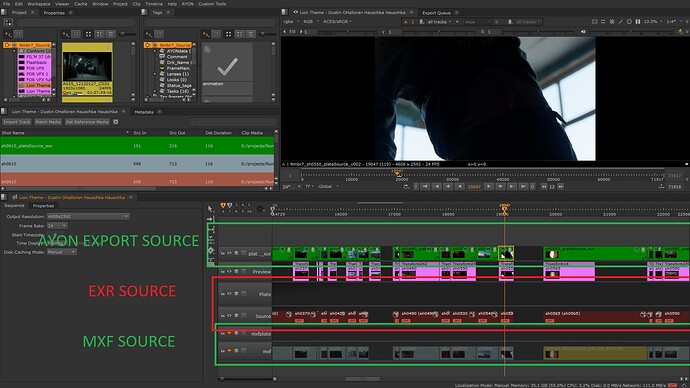The image size is (690, 388).
Task: Click the Import Track button
Action: [x=17, y=122]
